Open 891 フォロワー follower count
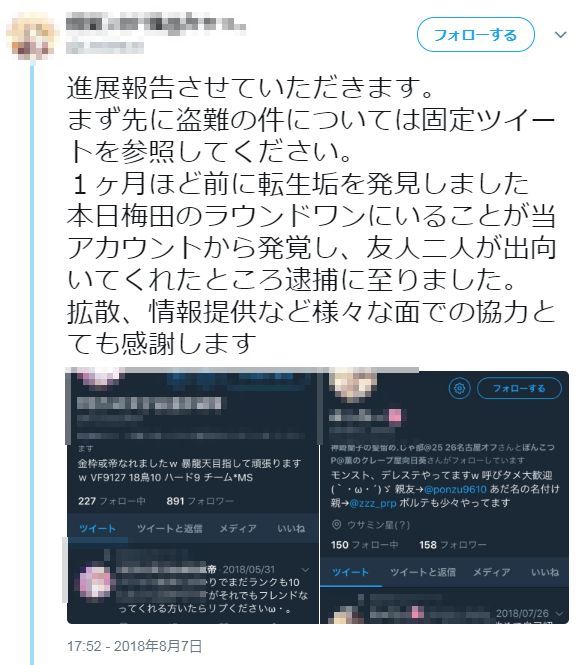The image size is (583, 665). coord(200,501)
